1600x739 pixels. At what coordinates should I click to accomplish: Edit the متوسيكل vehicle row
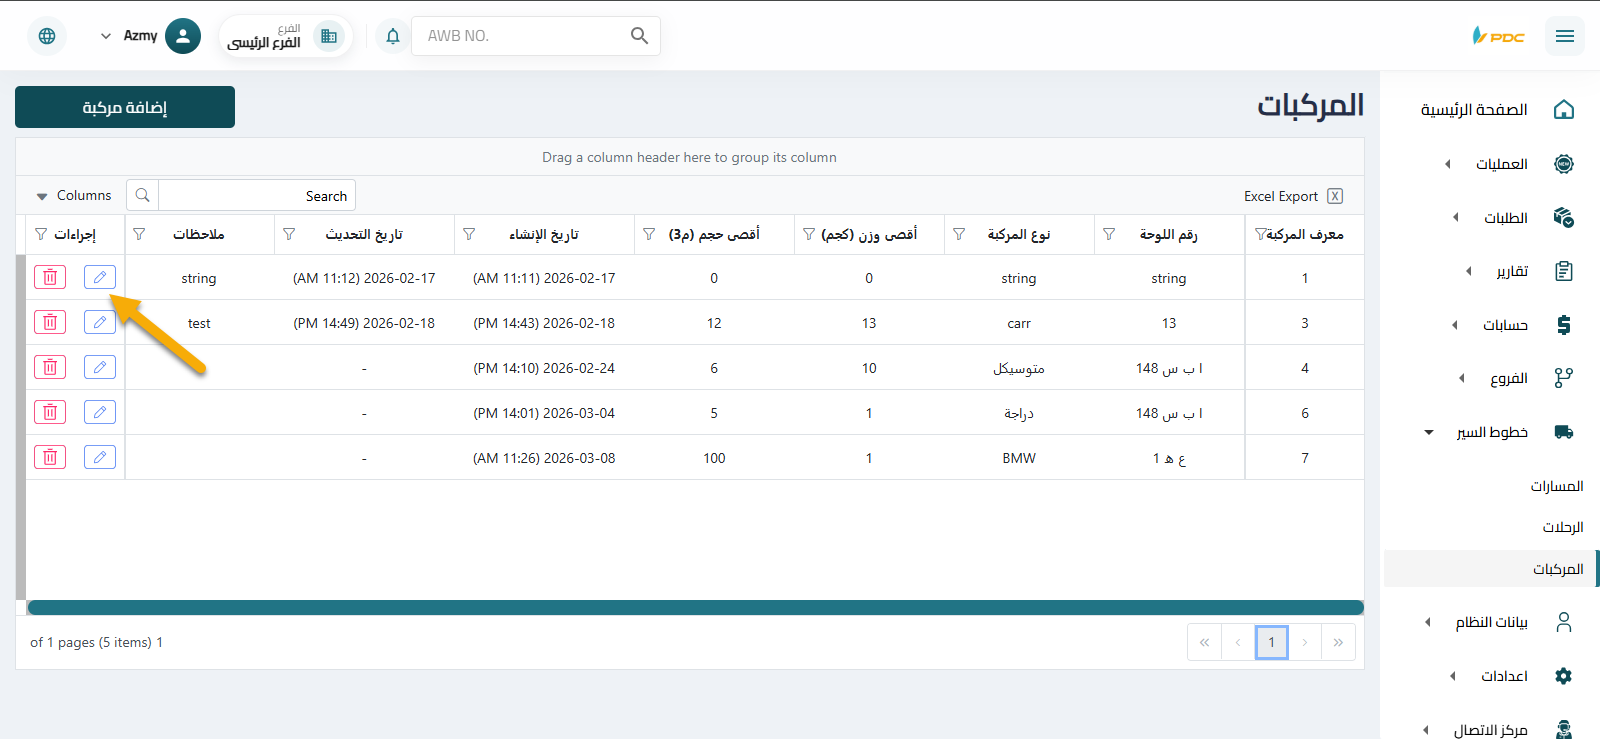(x=100, y=367)
